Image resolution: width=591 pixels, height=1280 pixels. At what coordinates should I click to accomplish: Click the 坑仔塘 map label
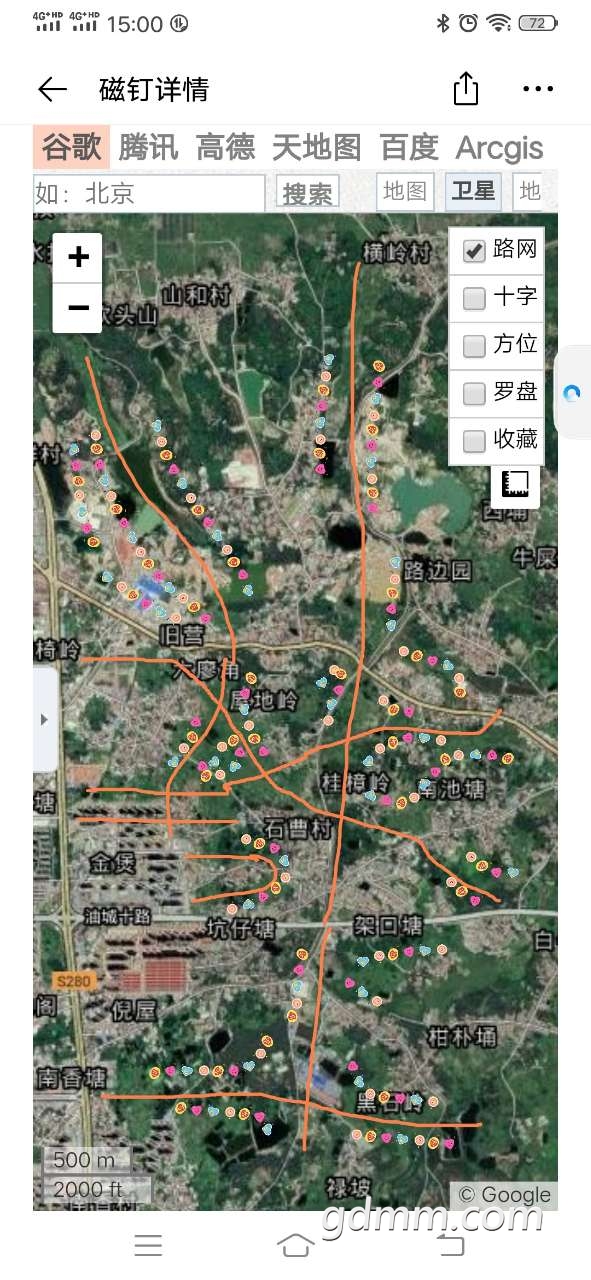(241, 930)
